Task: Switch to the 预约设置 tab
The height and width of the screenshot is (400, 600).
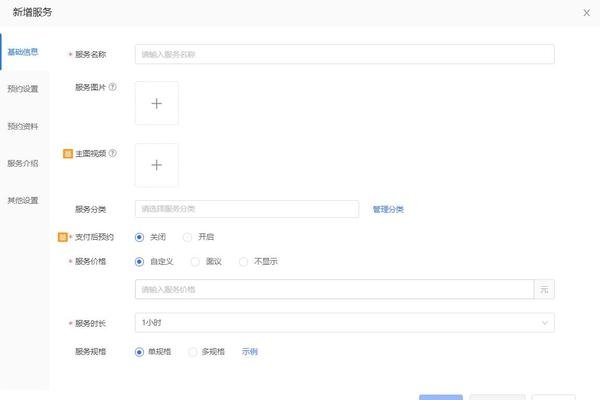Action: 23,89
